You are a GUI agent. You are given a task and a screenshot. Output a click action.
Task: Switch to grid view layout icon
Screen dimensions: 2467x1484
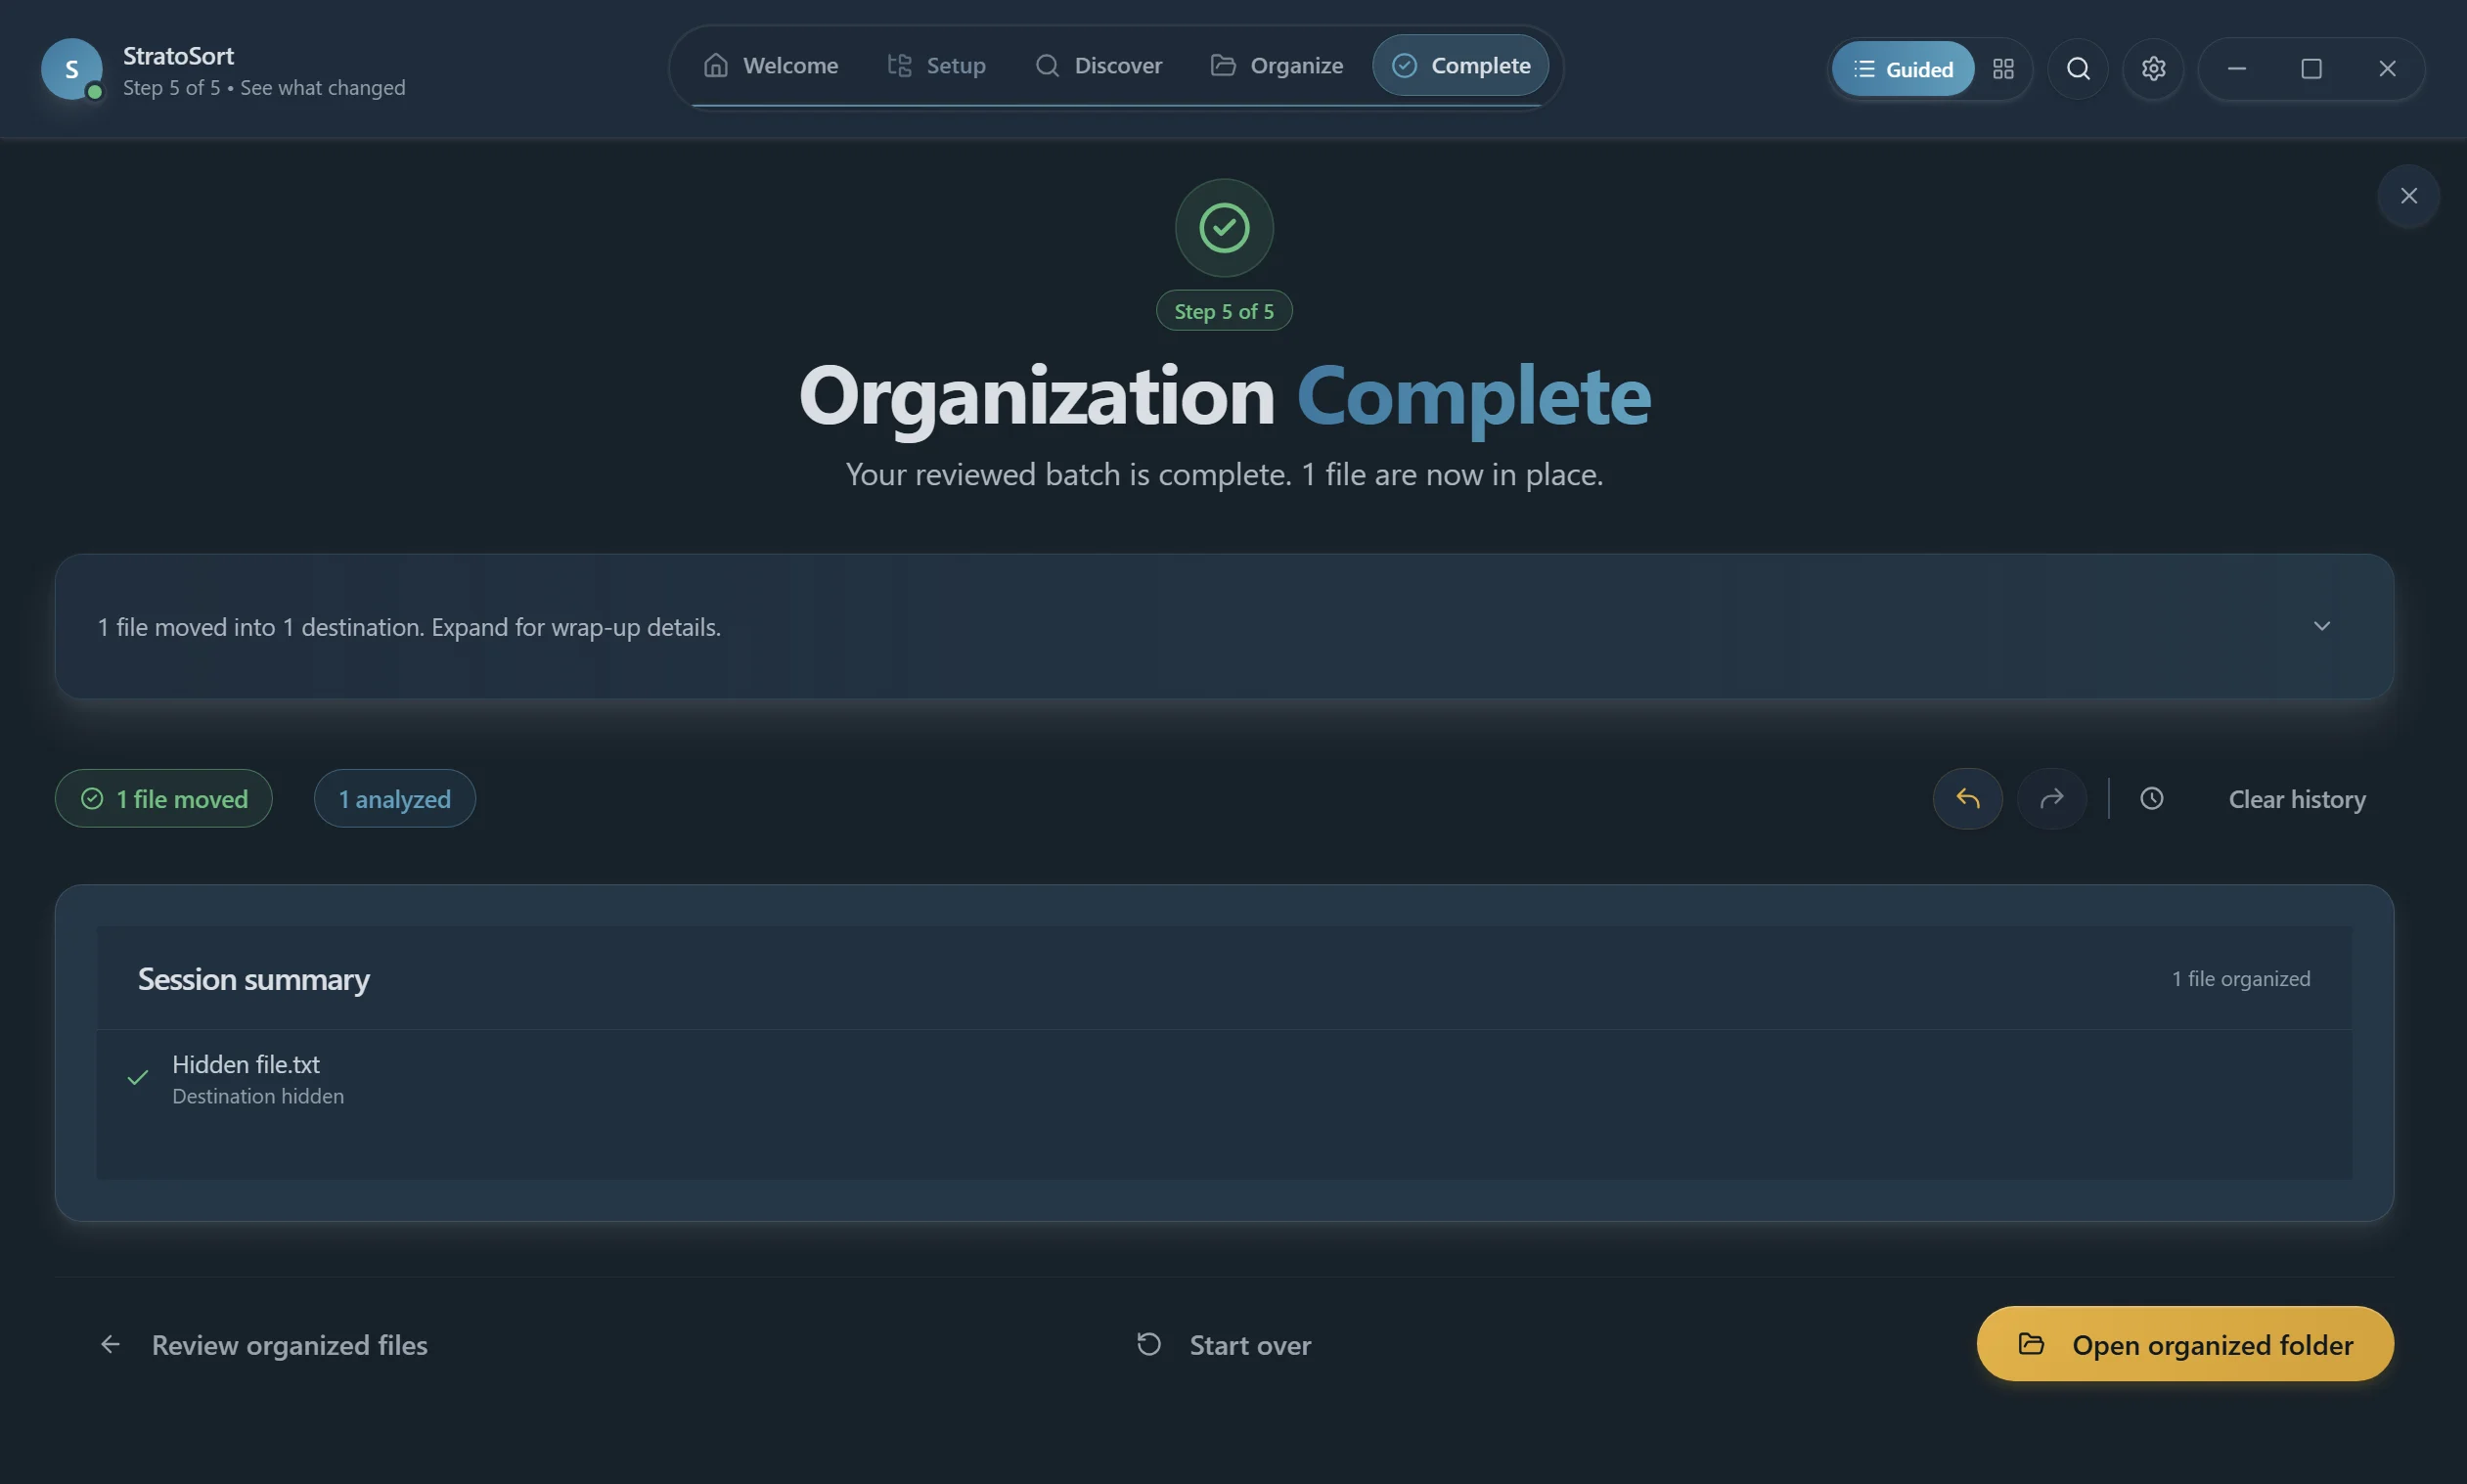tap(2003, 69)
